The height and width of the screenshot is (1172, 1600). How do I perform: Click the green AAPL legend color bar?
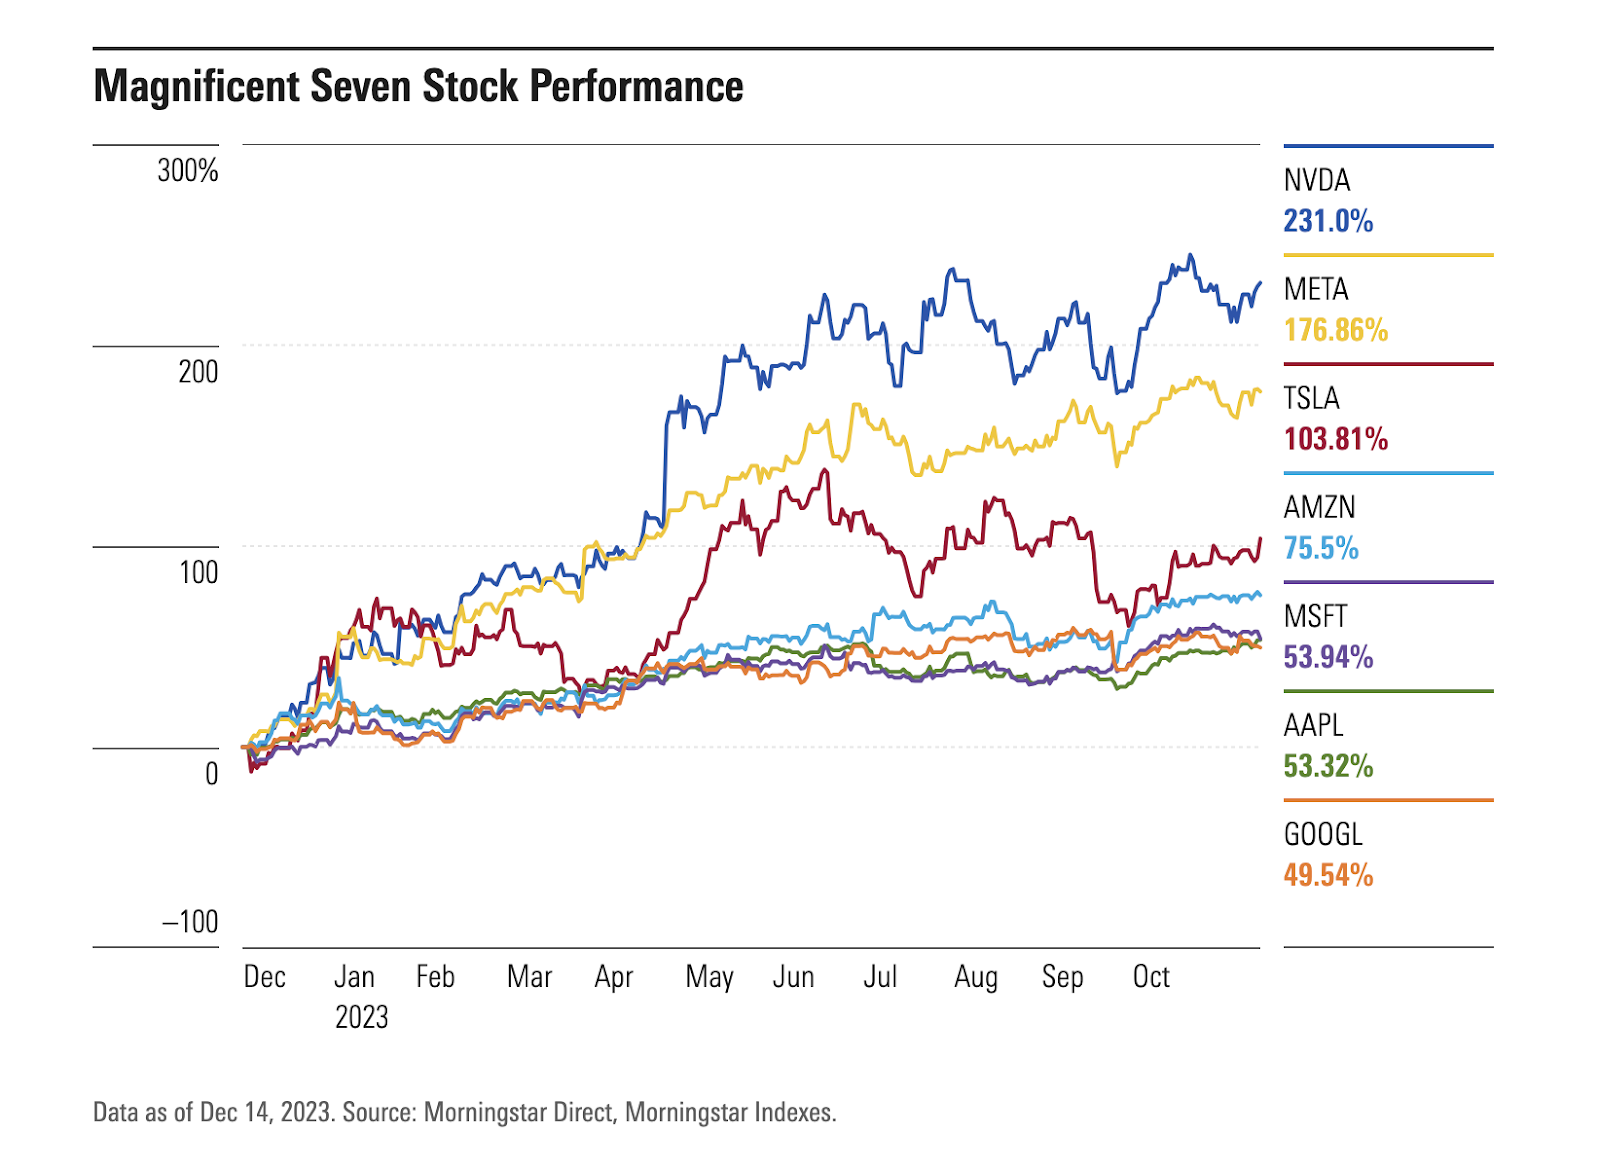coord(1388,691)
